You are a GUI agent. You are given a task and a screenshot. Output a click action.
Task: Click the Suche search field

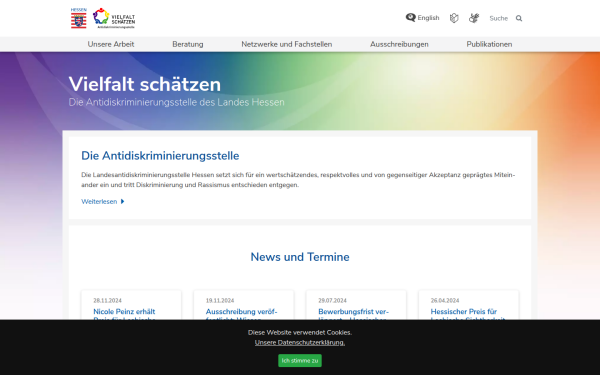499,18
